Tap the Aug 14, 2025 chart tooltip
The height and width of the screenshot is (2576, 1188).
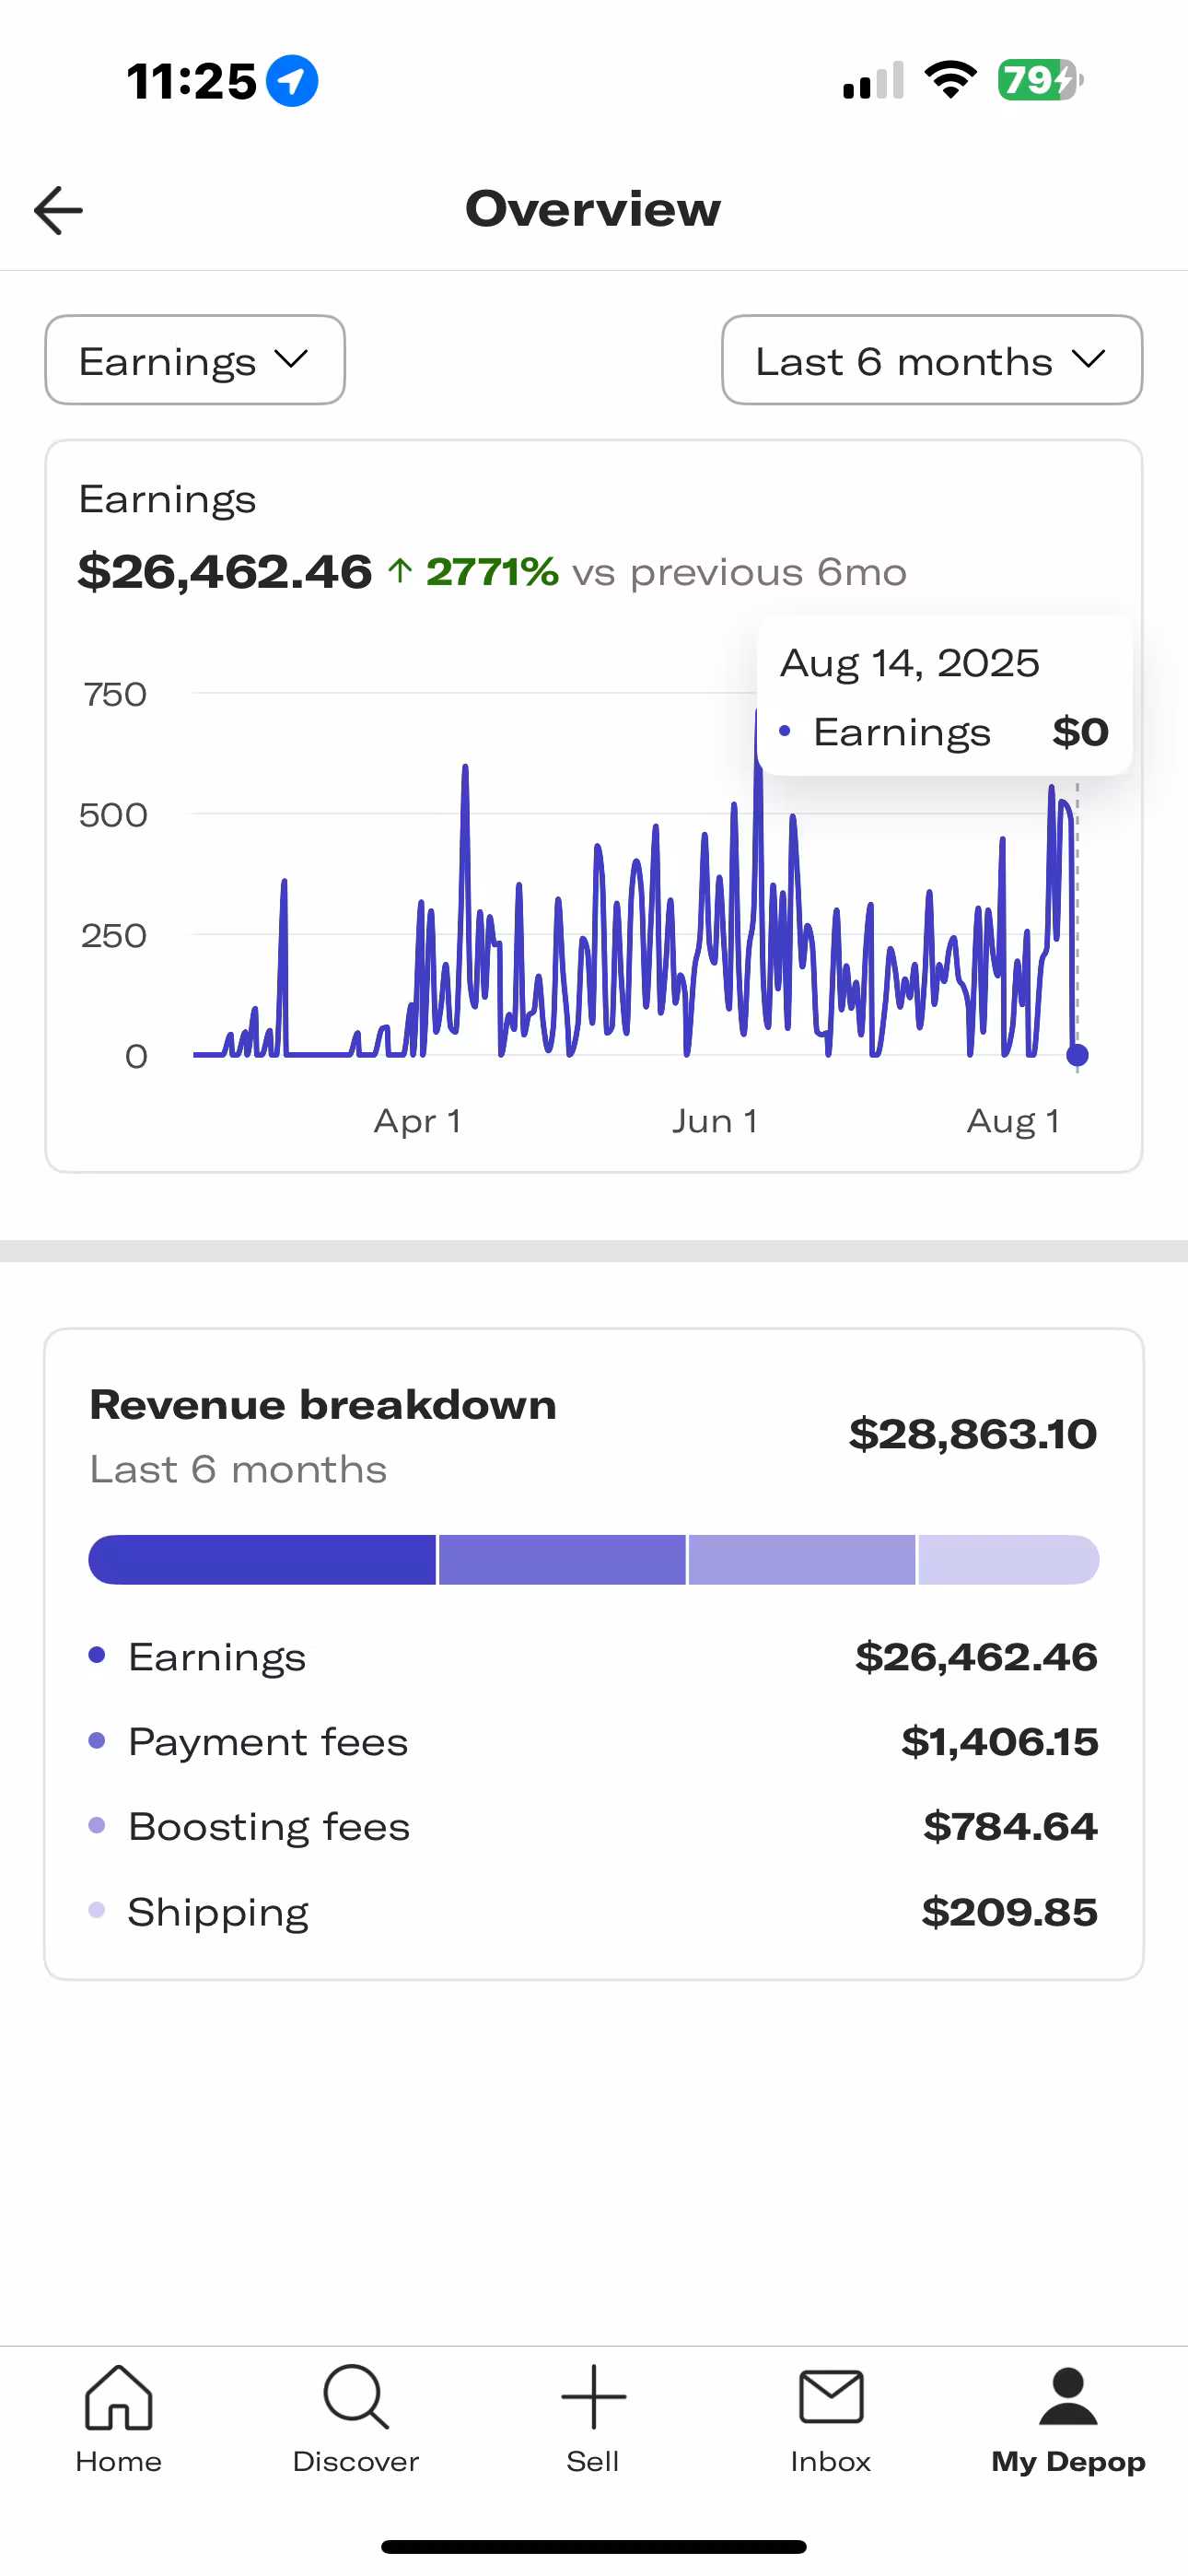pos(944,696)
